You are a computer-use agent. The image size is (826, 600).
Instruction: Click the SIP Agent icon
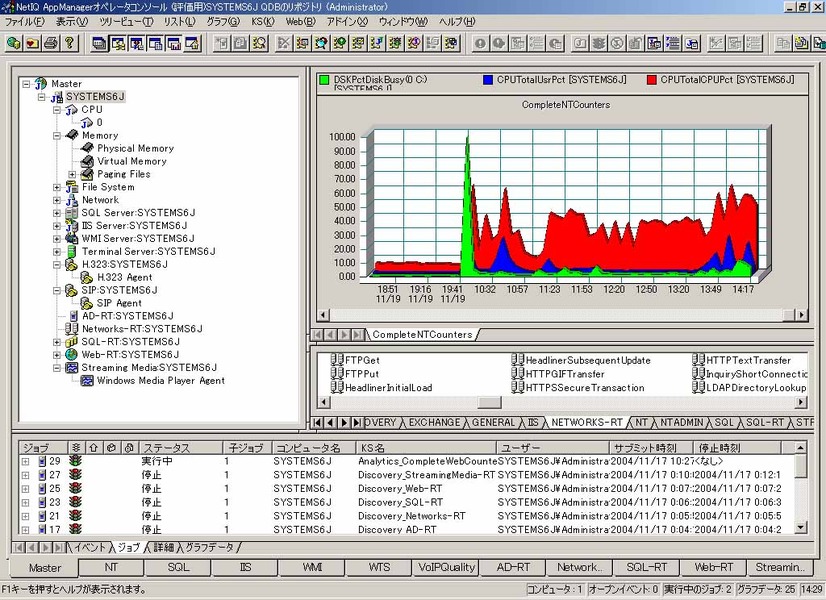point(86,303)
